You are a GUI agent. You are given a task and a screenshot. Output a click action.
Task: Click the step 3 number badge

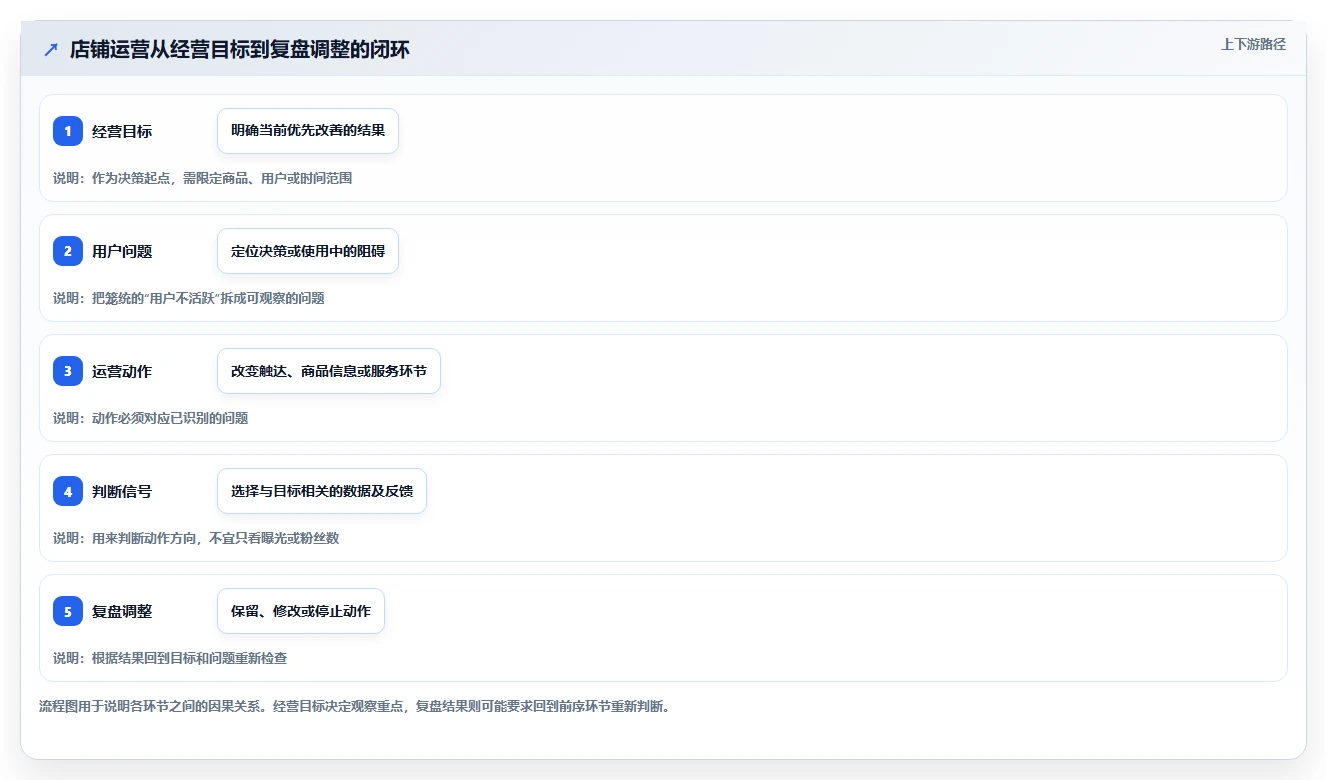point(68,371)
